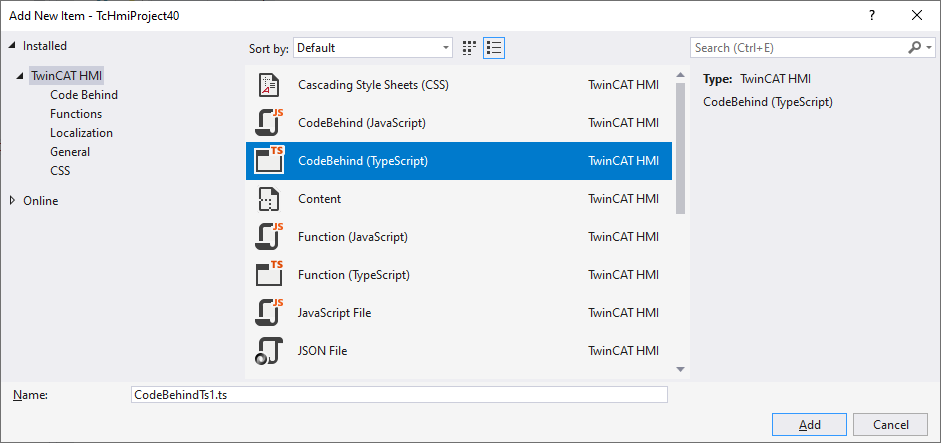This screenshot has height=443, width=941.
Task: Select the Localization category
Action: click(x=82, y=133)
